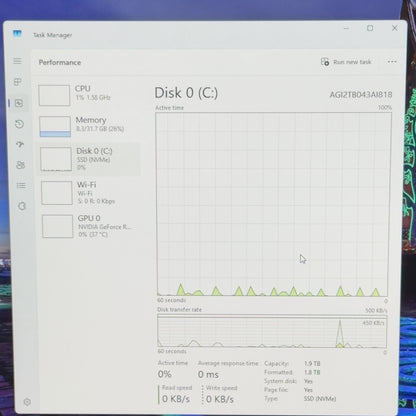Screen dimensions: 416x416
Task: Maximize the Task Manager window
Action: tap(370, 28)
